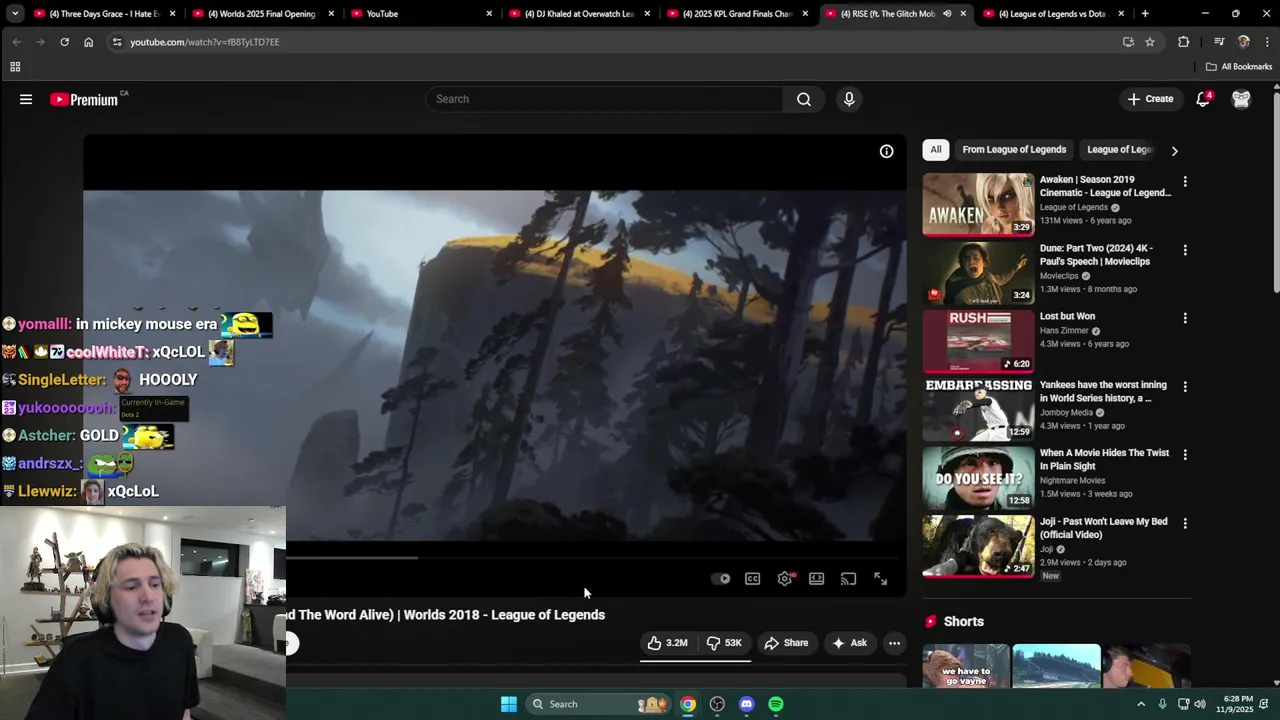Screen dimensions: 1280x720
Task: Click the address bar URL
Action: [x=205, y=42]
